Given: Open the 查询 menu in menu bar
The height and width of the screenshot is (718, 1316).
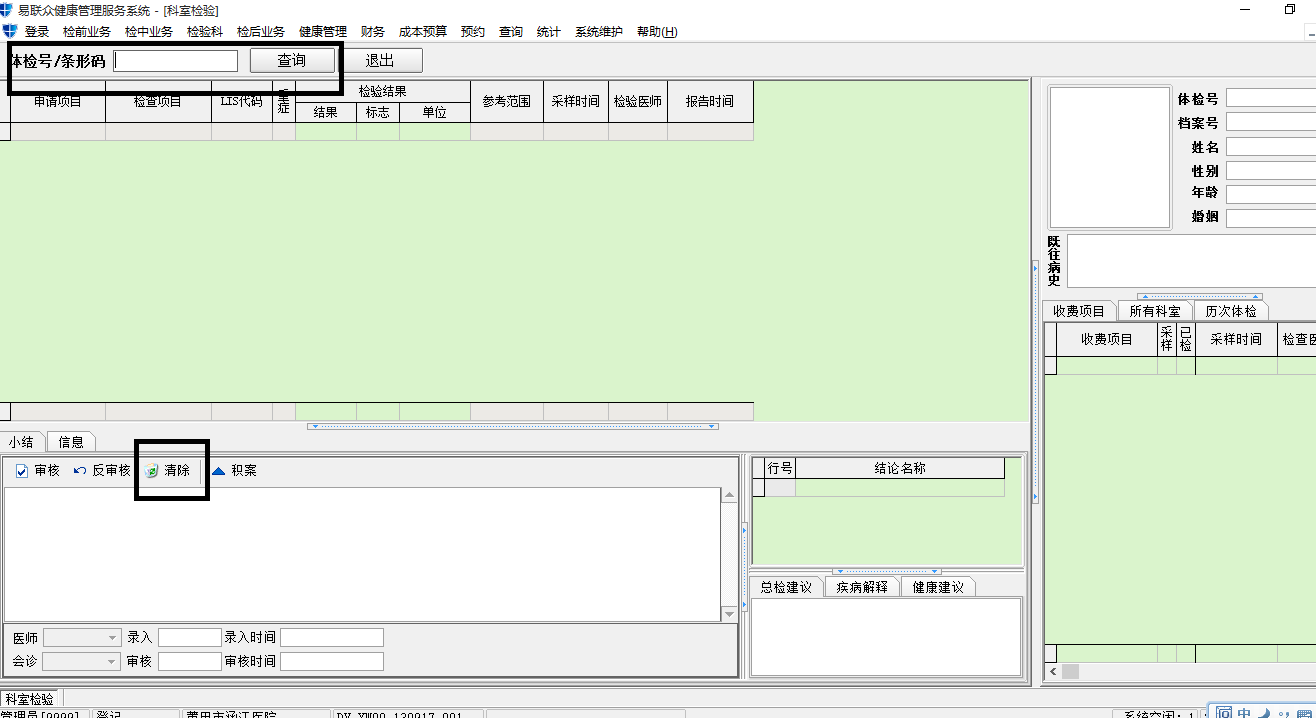Looking at the screenshot, I should (511, 32).
